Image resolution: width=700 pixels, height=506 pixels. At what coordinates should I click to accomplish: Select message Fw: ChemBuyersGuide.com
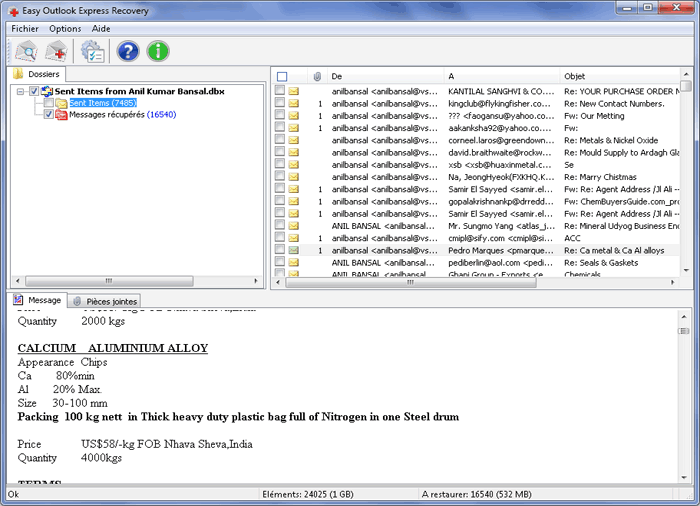pos(621,202)
